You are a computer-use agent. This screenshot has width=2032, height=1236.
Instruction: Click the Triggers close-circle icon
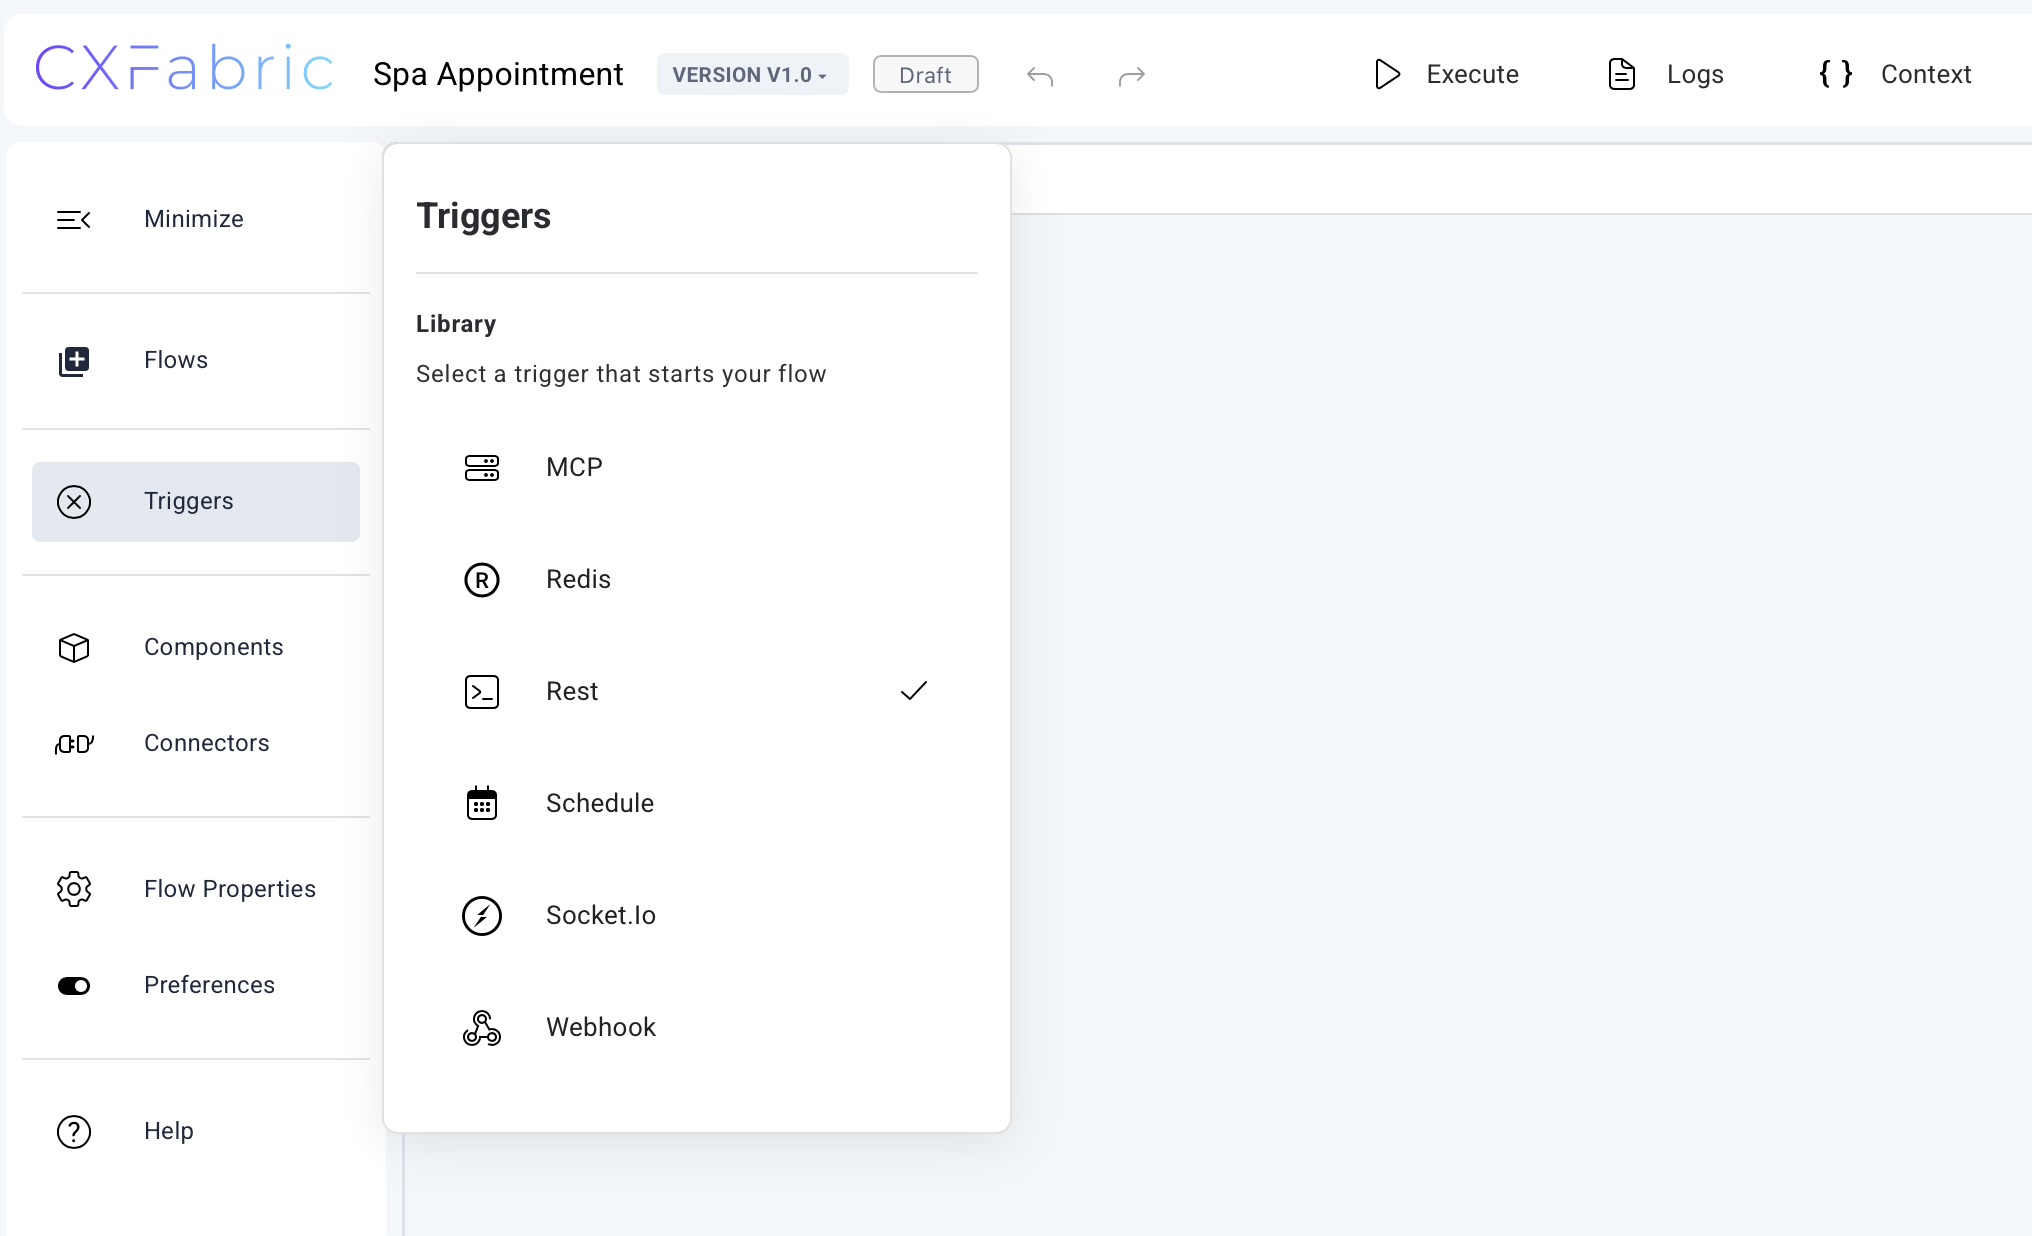74,502
